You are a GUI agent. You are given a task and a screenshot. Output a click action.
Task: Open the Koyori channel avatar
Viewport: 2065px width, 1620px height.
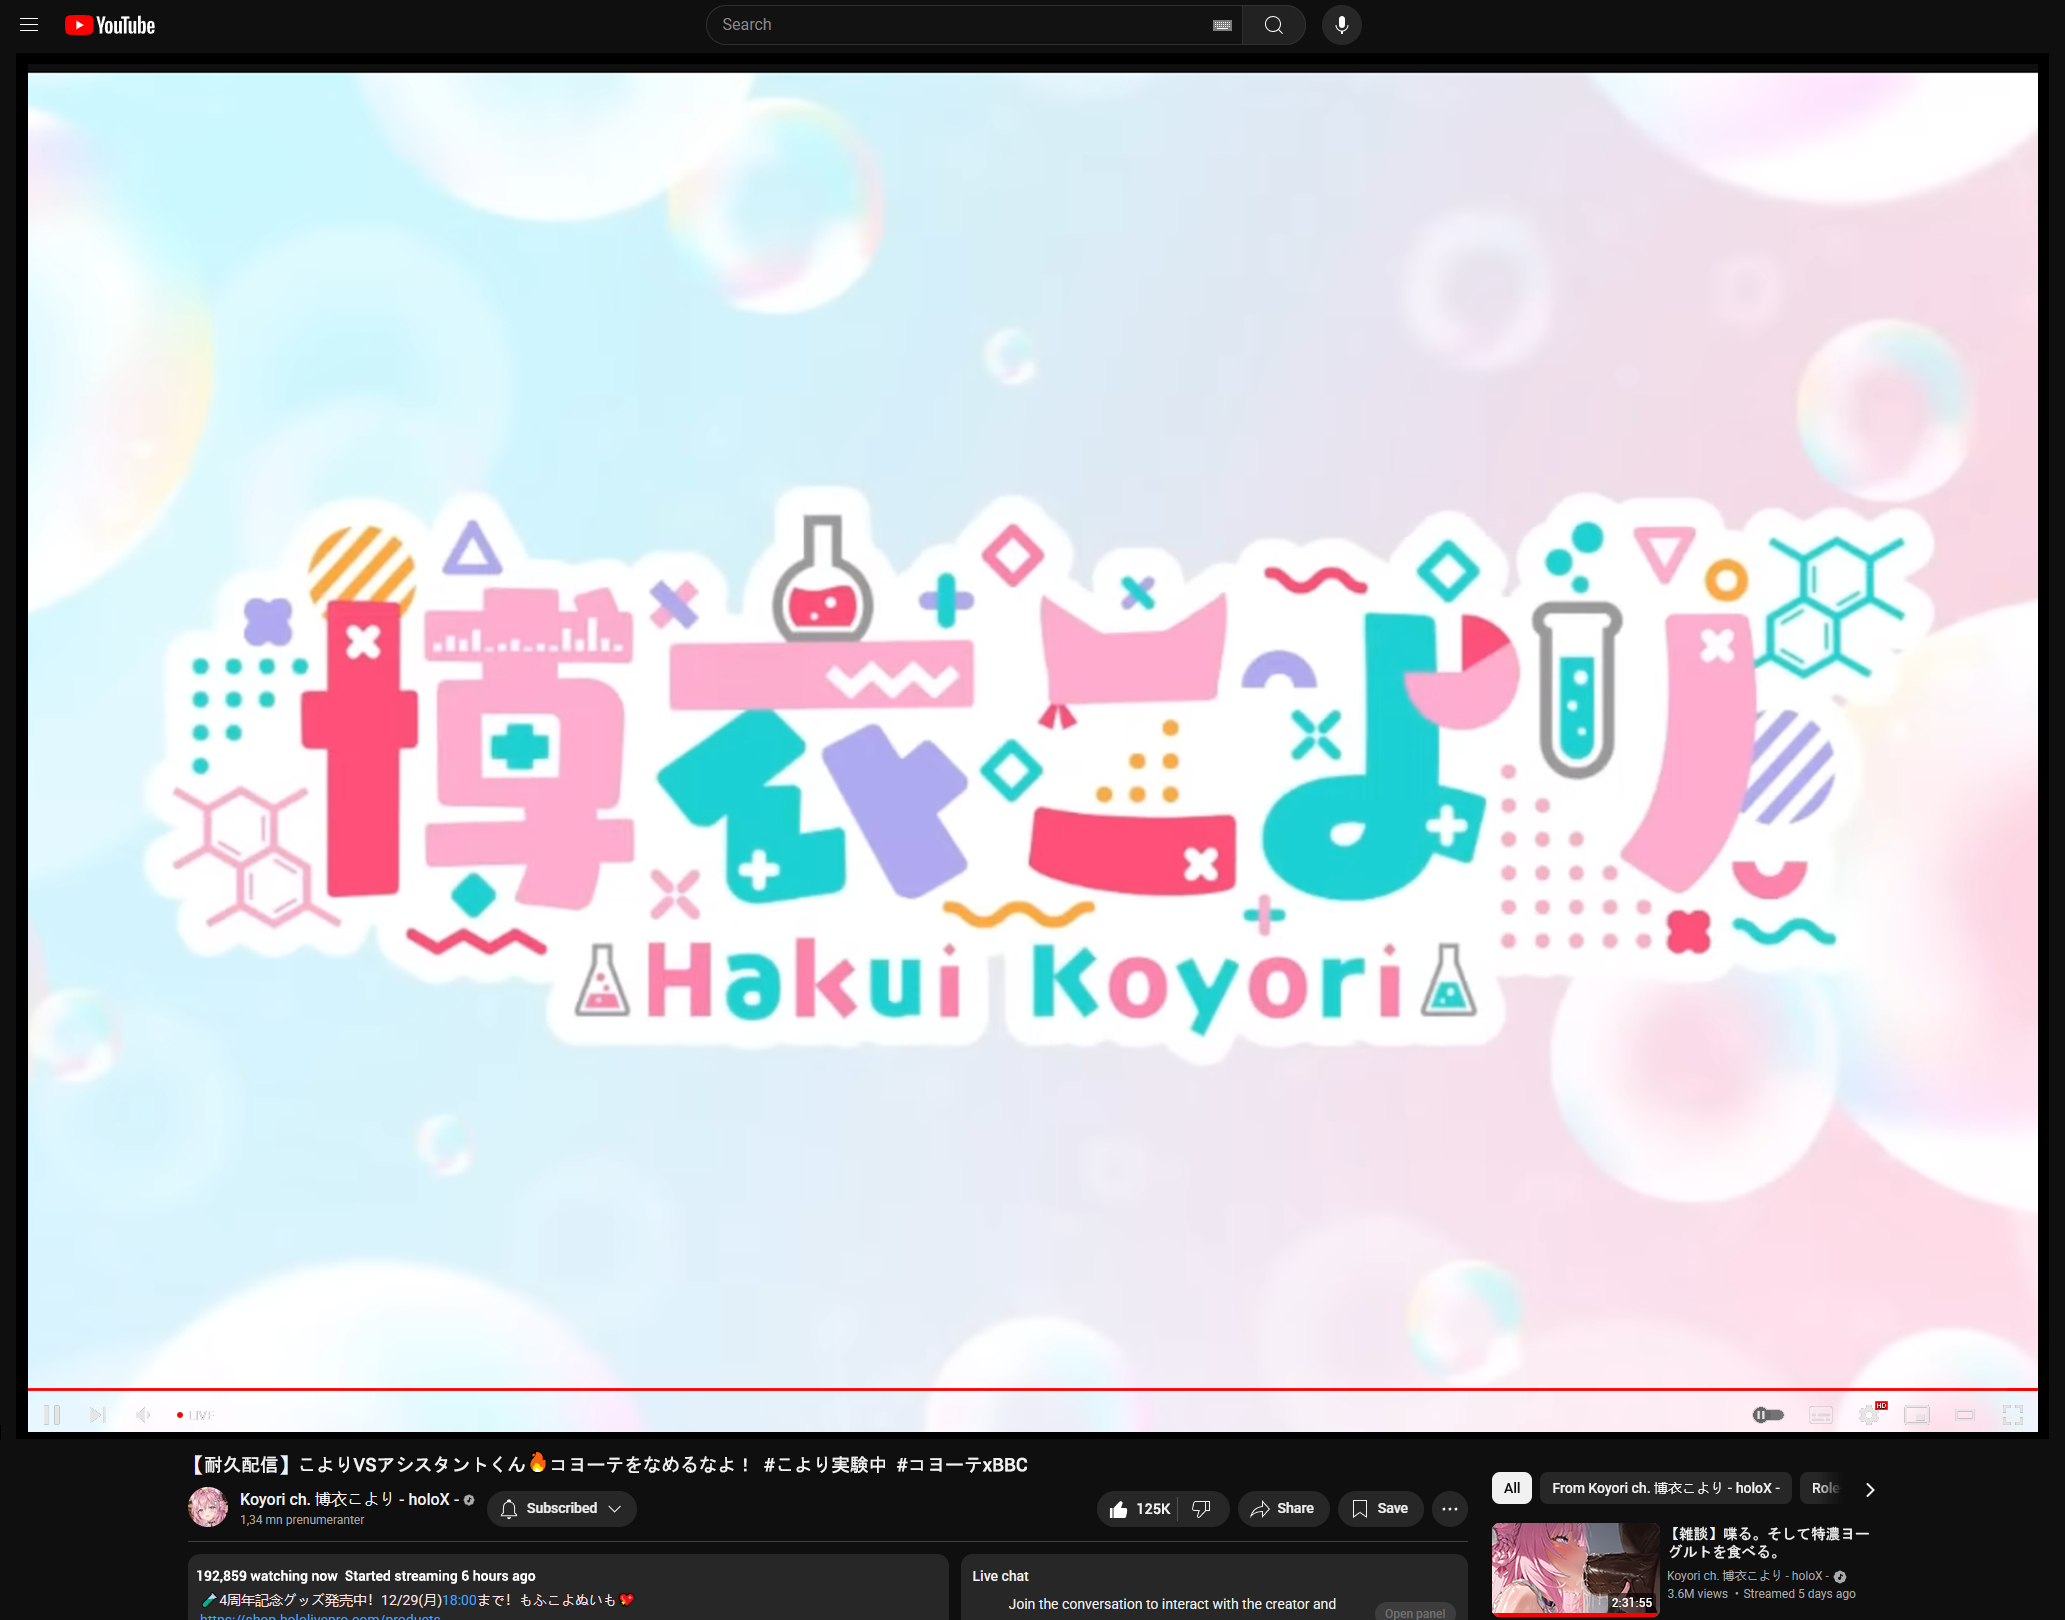[x=208, y=1507]
